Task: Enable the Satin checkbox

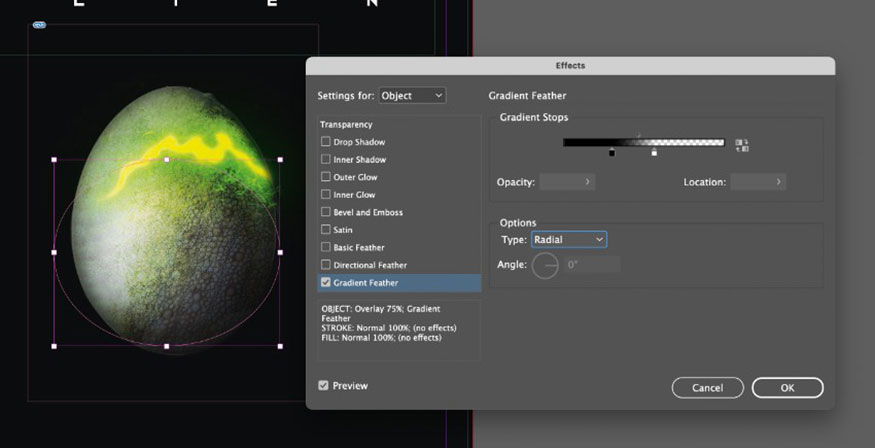Action: coord(326,230)
